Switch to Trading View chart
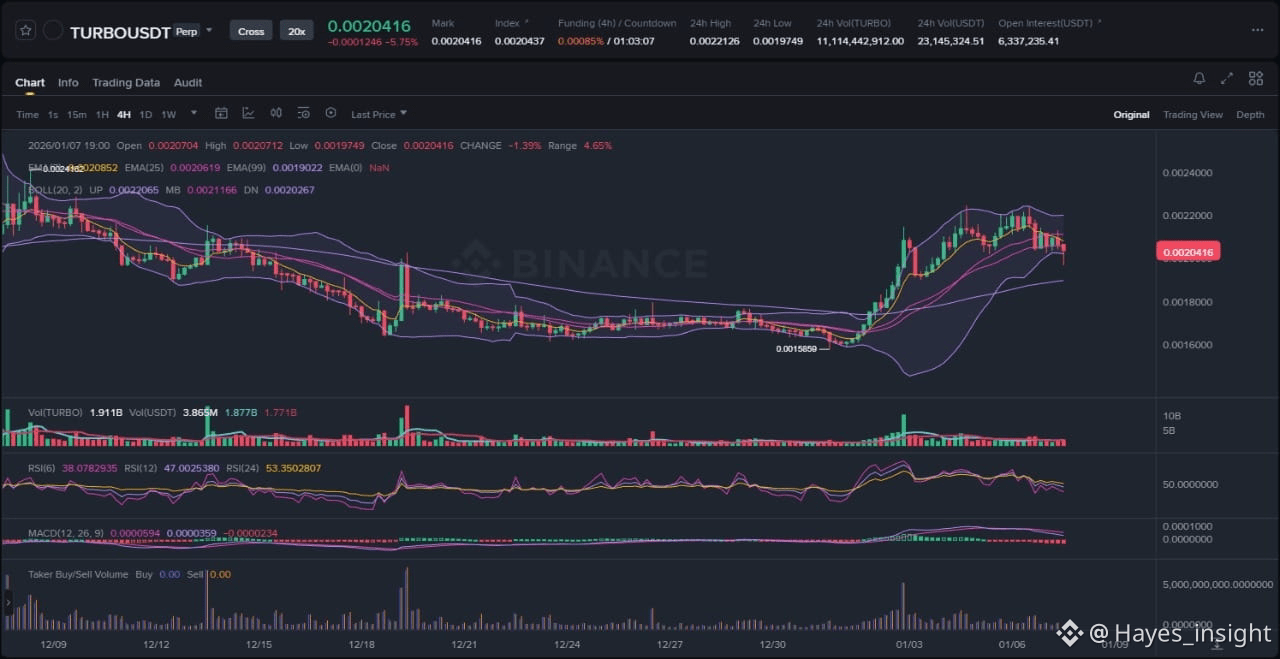The width and height of the screenshot is (1280, 659). 1192,114
